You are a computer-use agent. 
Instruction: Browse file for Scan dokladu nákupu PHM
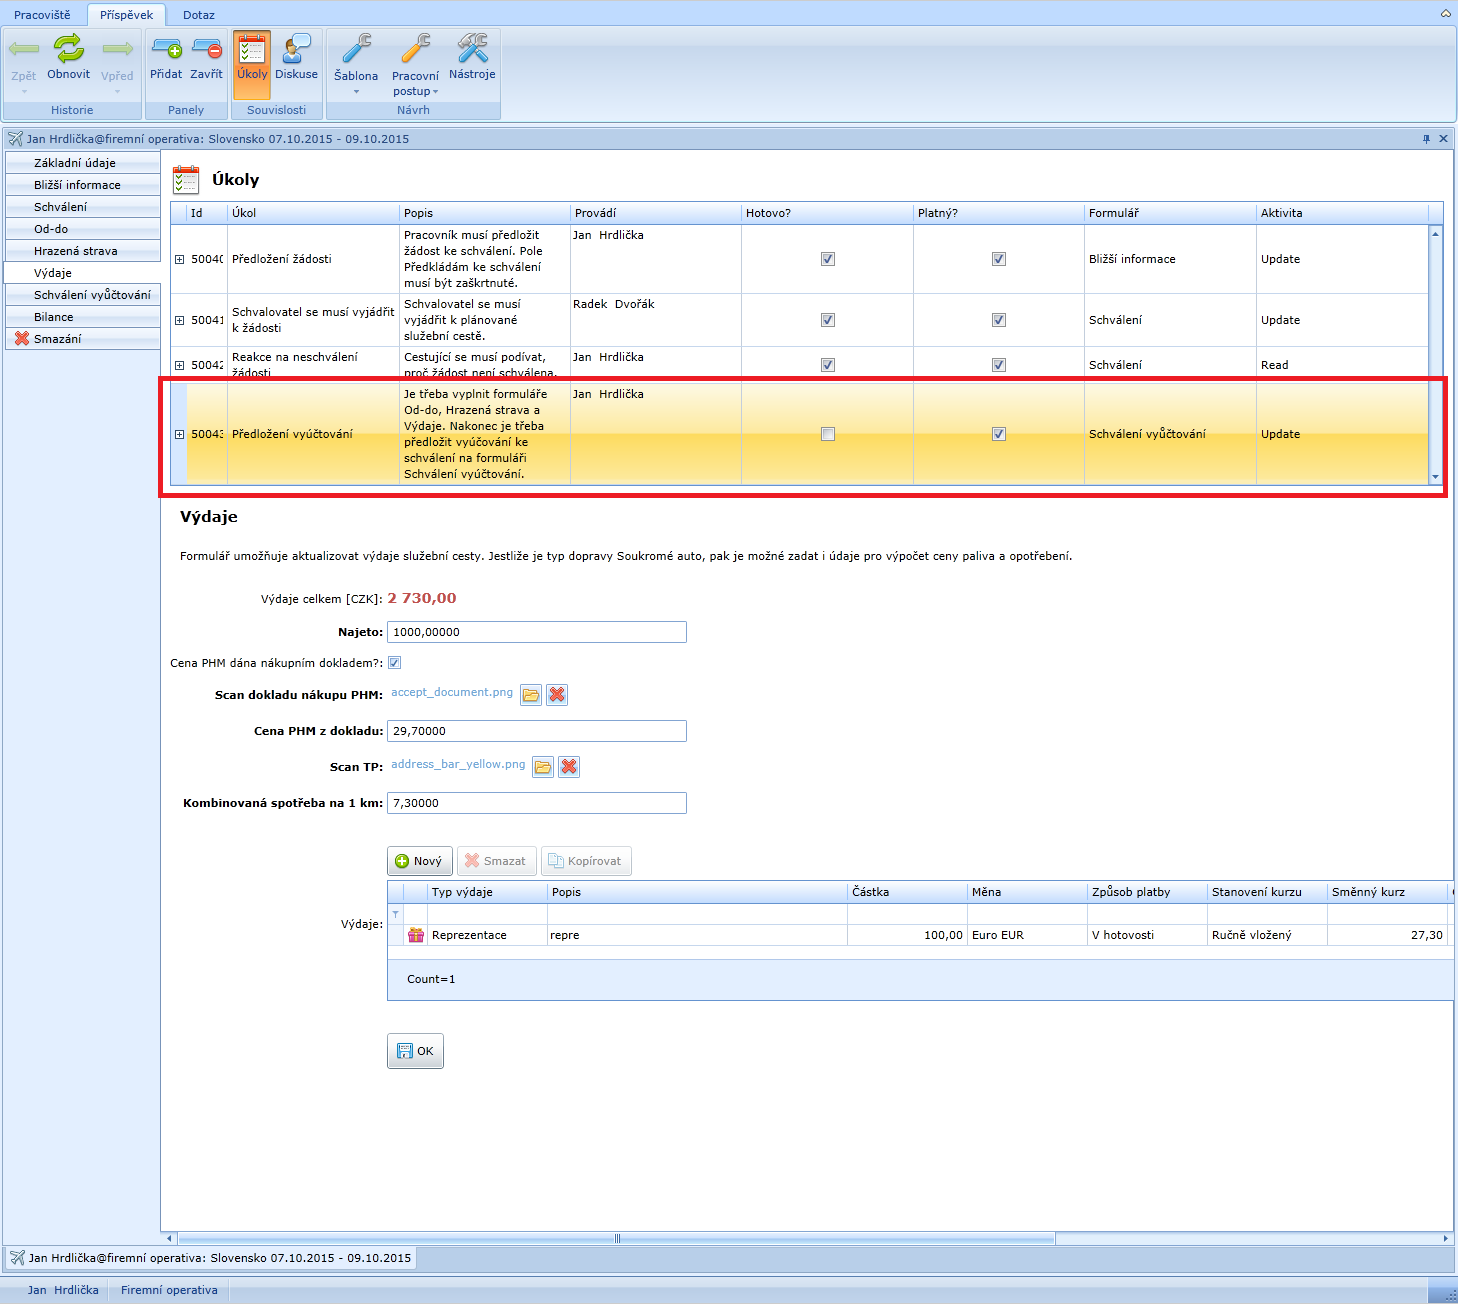(x=531, y=695)
